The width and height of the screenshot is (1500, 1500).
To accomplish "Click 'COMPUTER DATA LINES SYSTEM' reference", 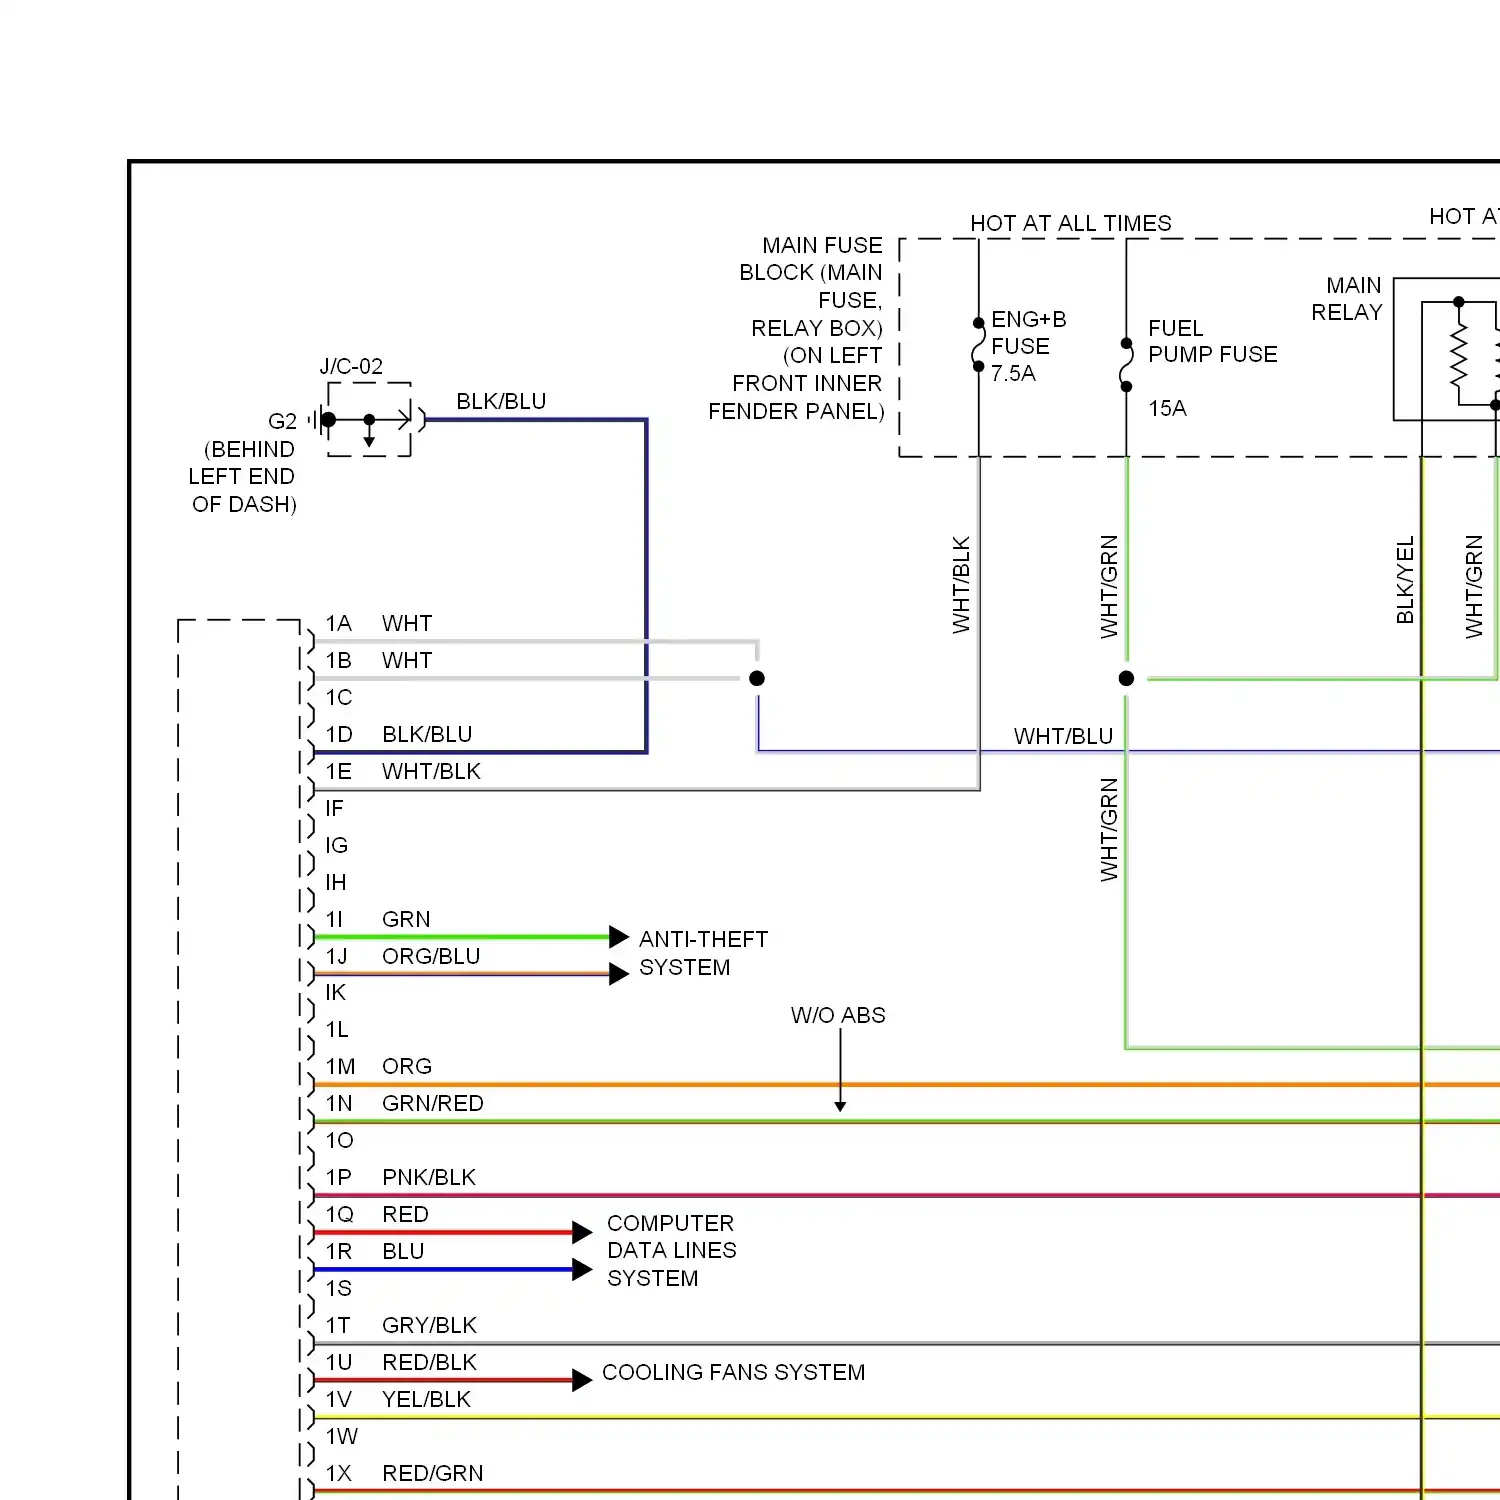I will [x=671, y=1251].
